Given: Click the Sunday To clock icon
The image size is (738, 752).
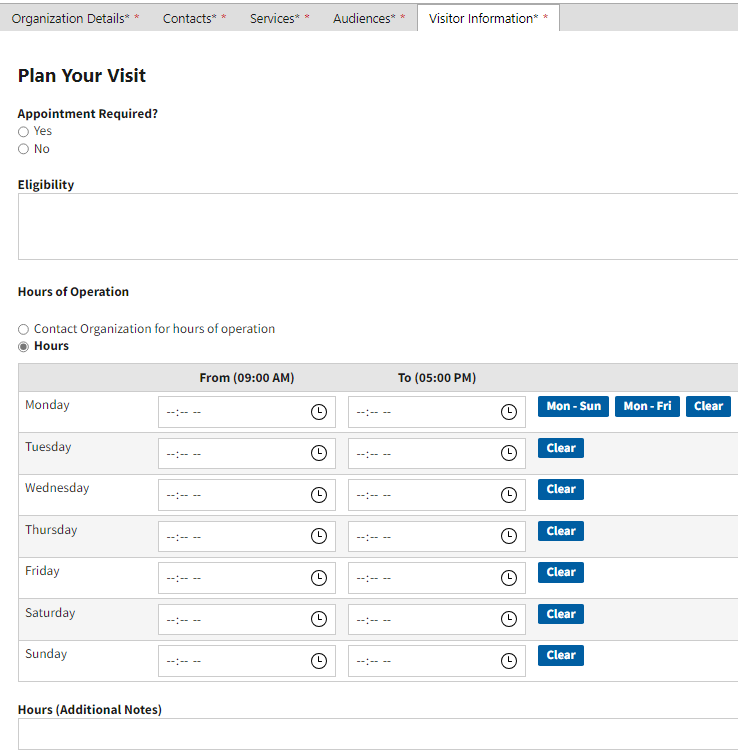Looking at the screenshot, I should tap(509, 661).
